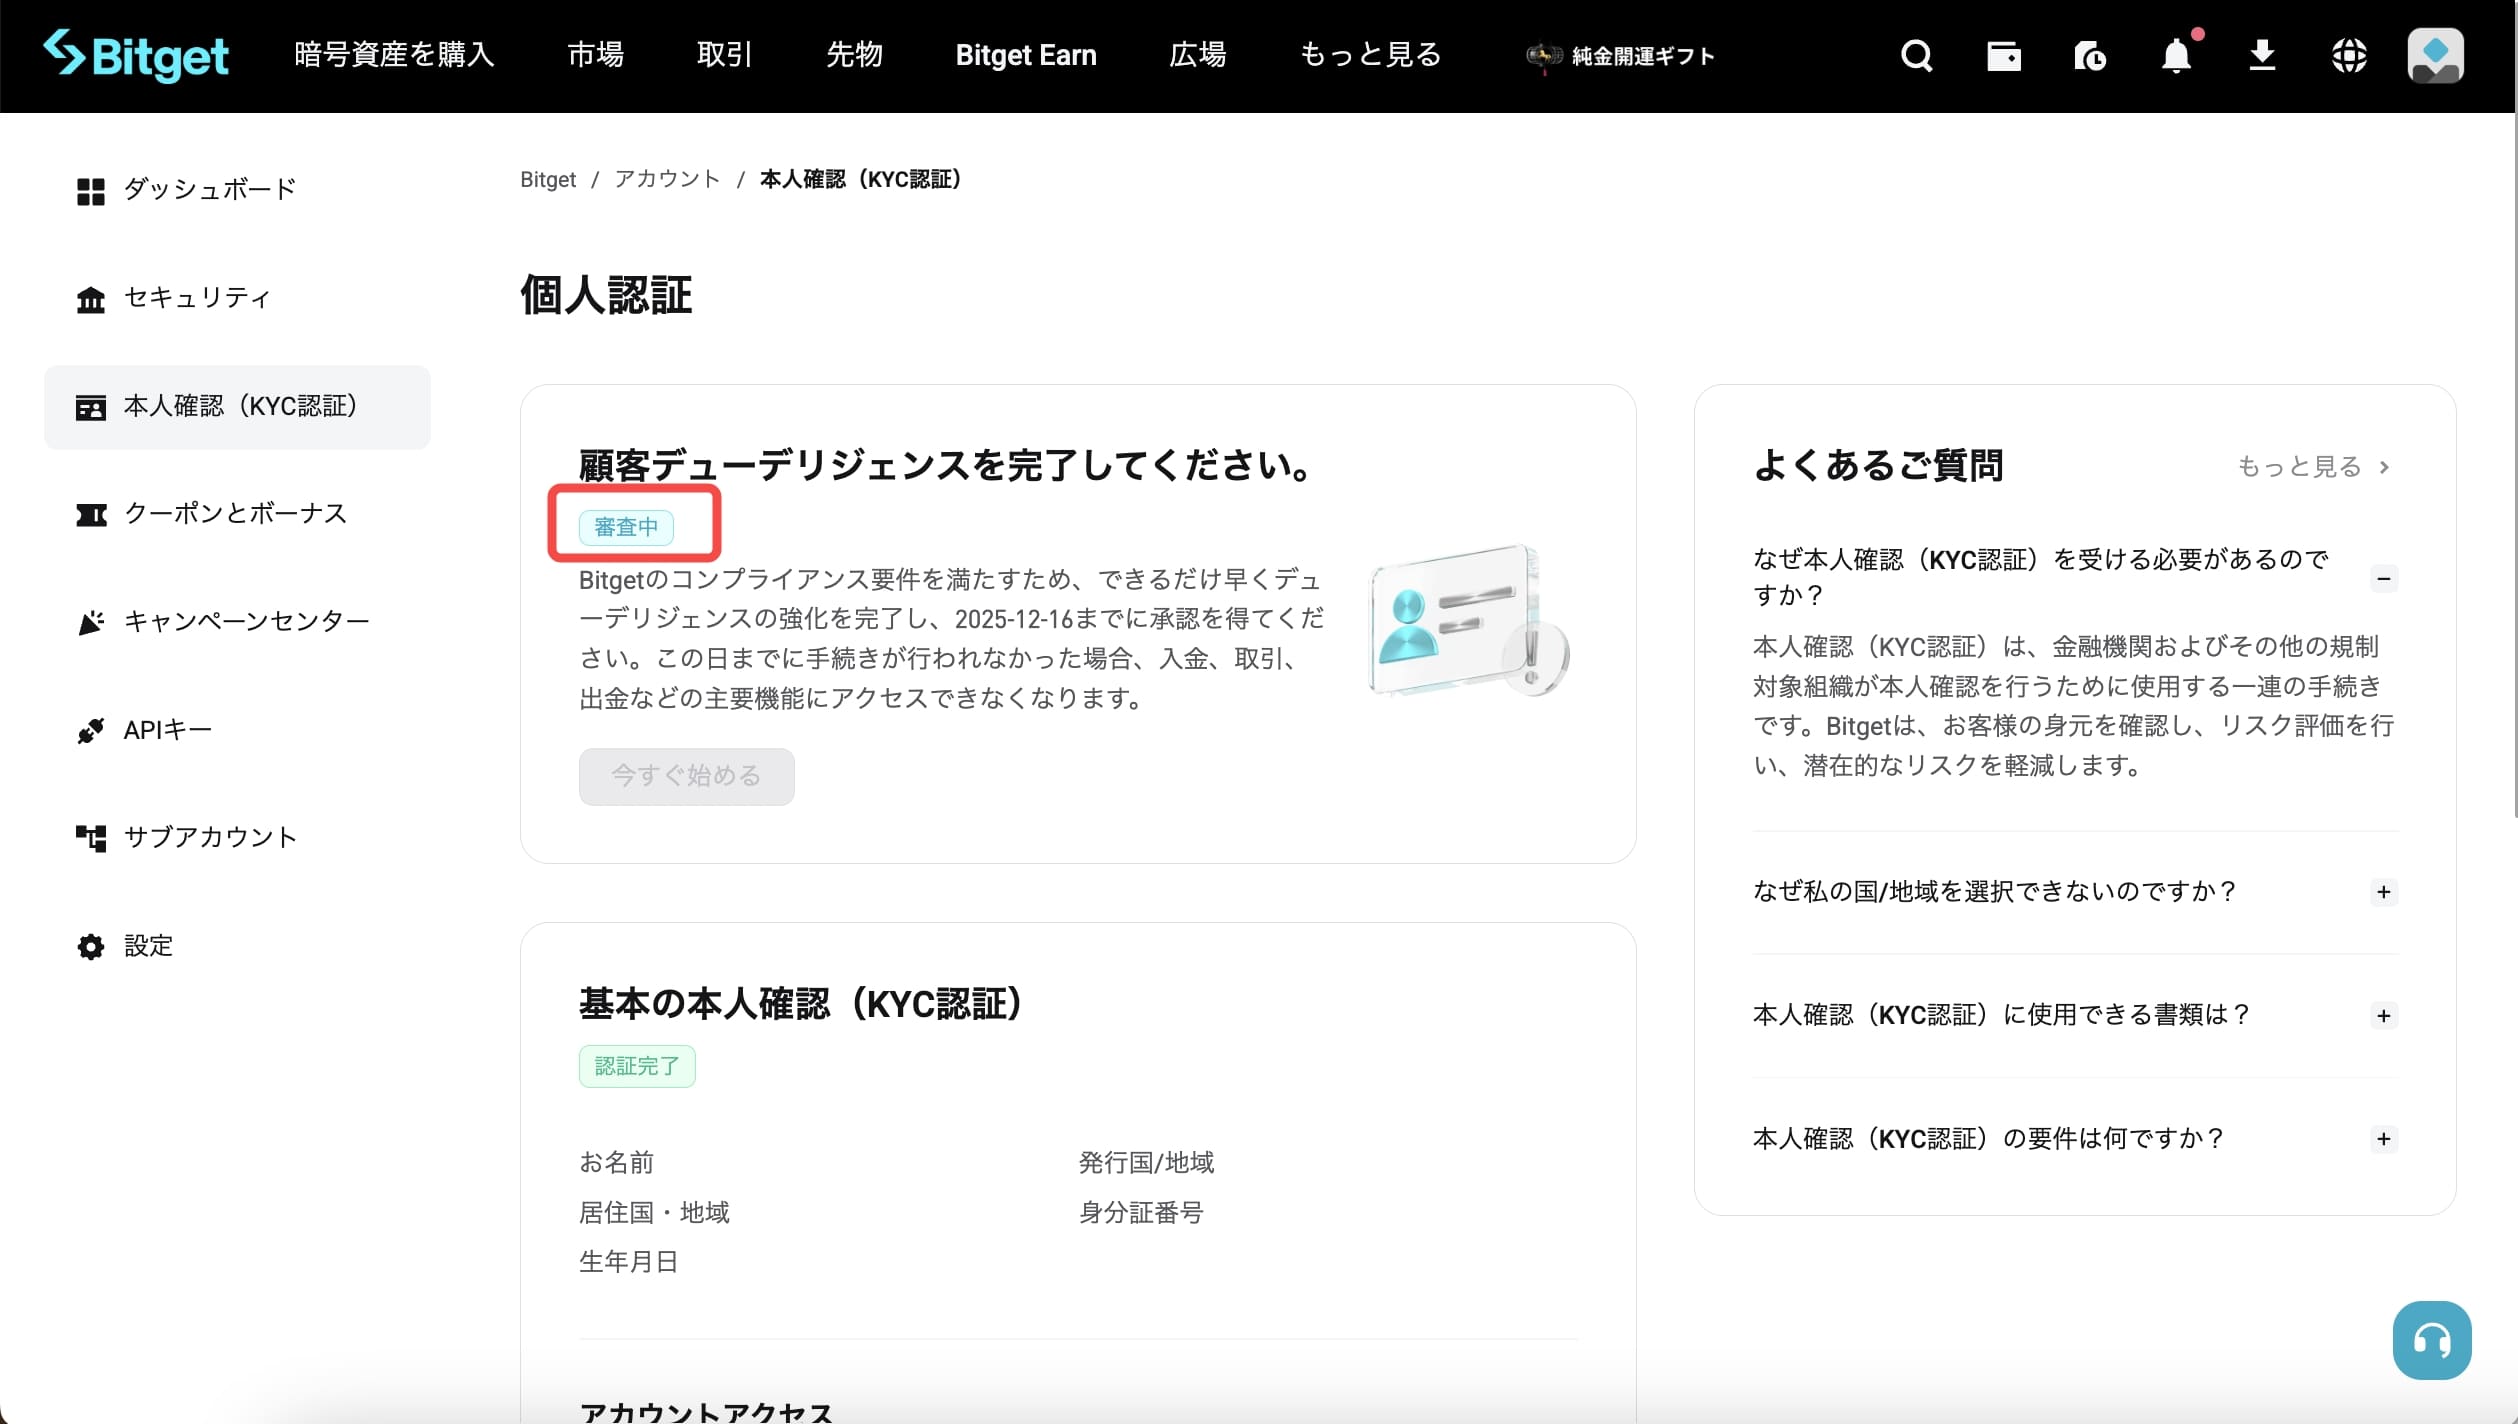Open アカウント breadcrumb link

point(665,179)
